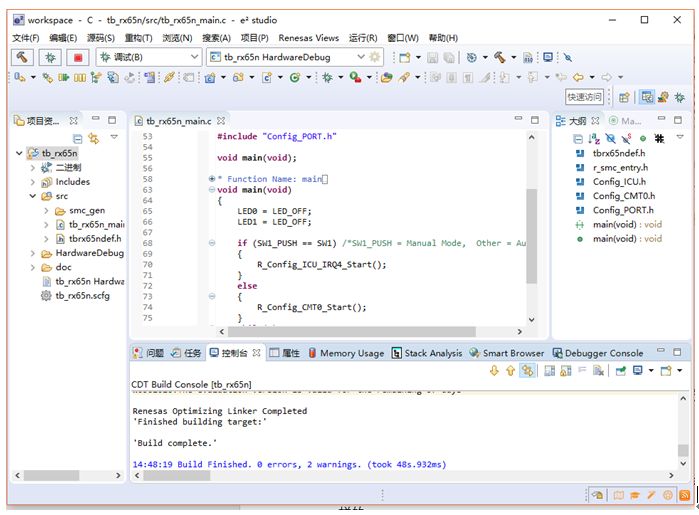Click the build hammer icon in toolbar
The height and width of the screenshot is (515, 699).
pos(22,57)
